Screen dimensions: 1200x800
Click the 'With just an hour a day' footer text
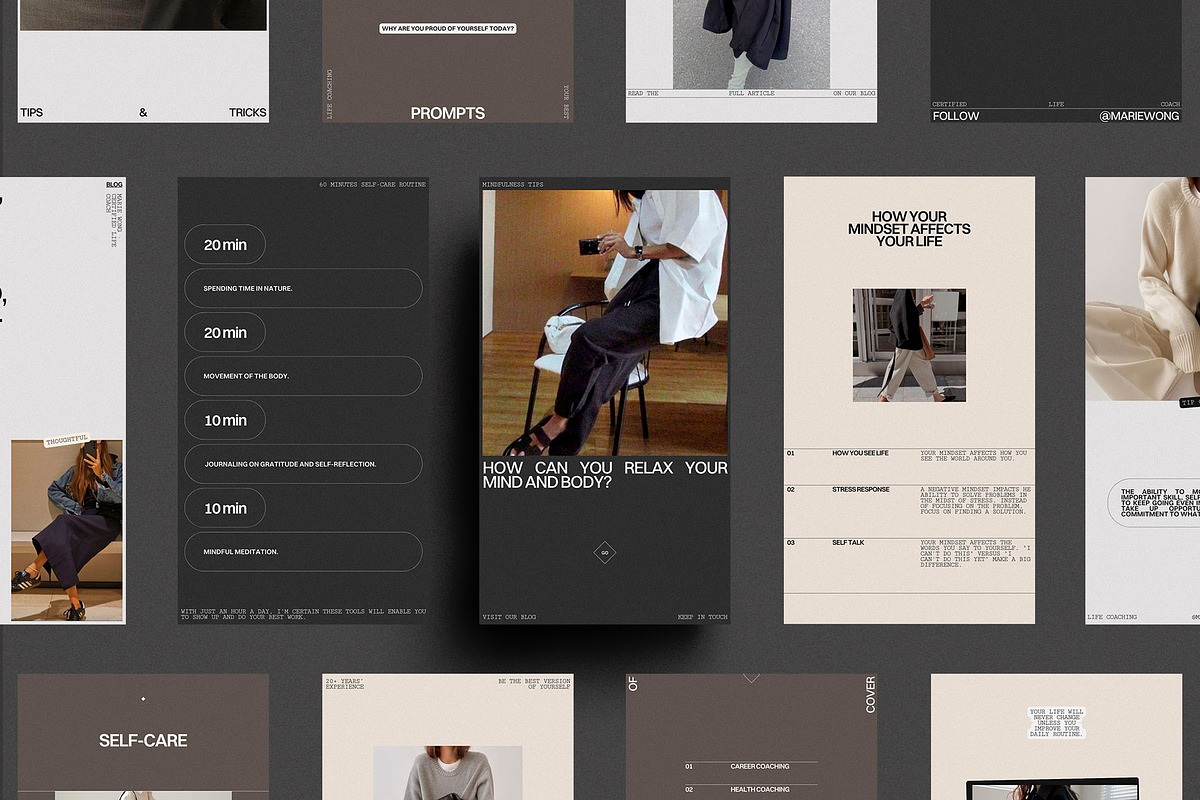point(303,614)
